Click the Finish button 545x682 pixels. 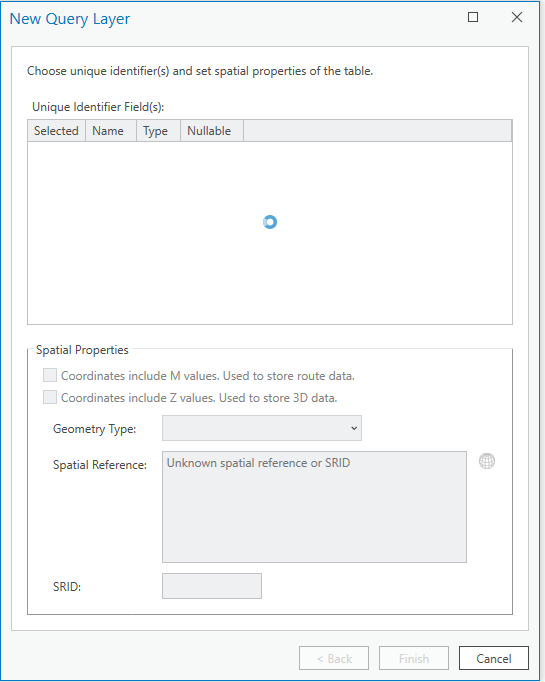[414, 658]
